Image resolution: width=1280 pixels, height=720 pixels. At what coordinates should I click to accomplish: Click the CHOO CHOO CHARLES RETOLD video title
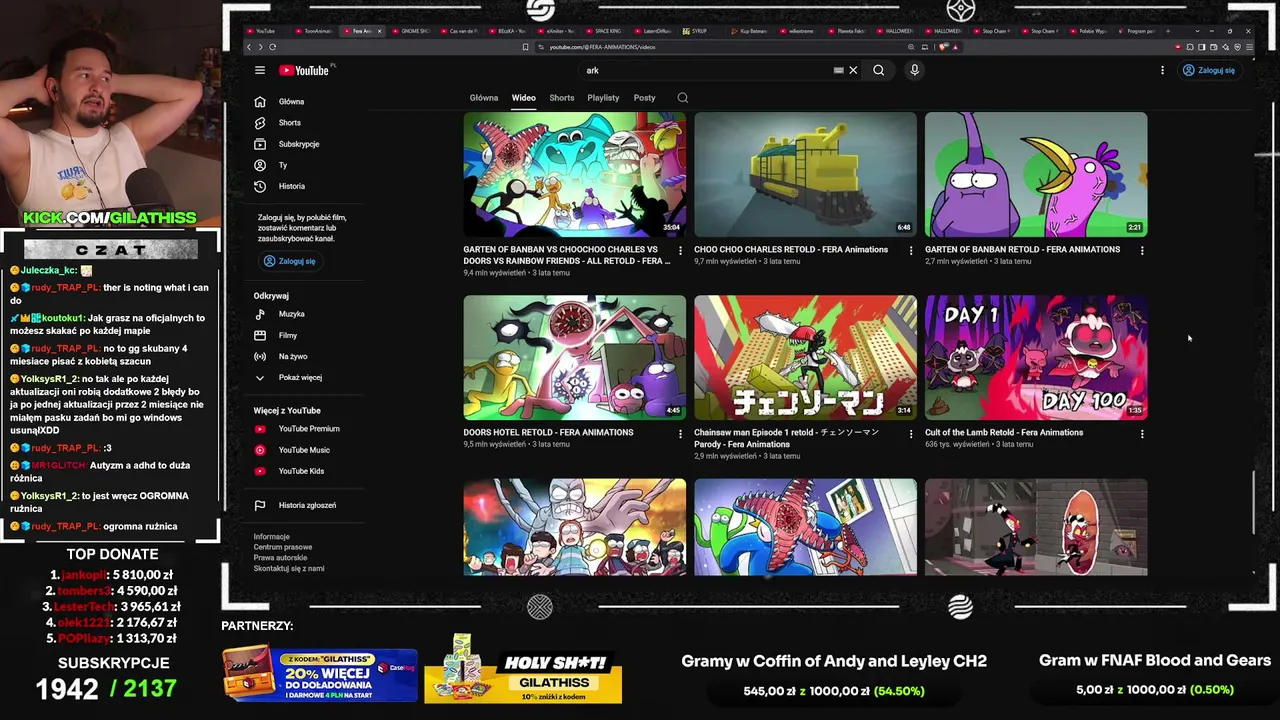[791, 250]
